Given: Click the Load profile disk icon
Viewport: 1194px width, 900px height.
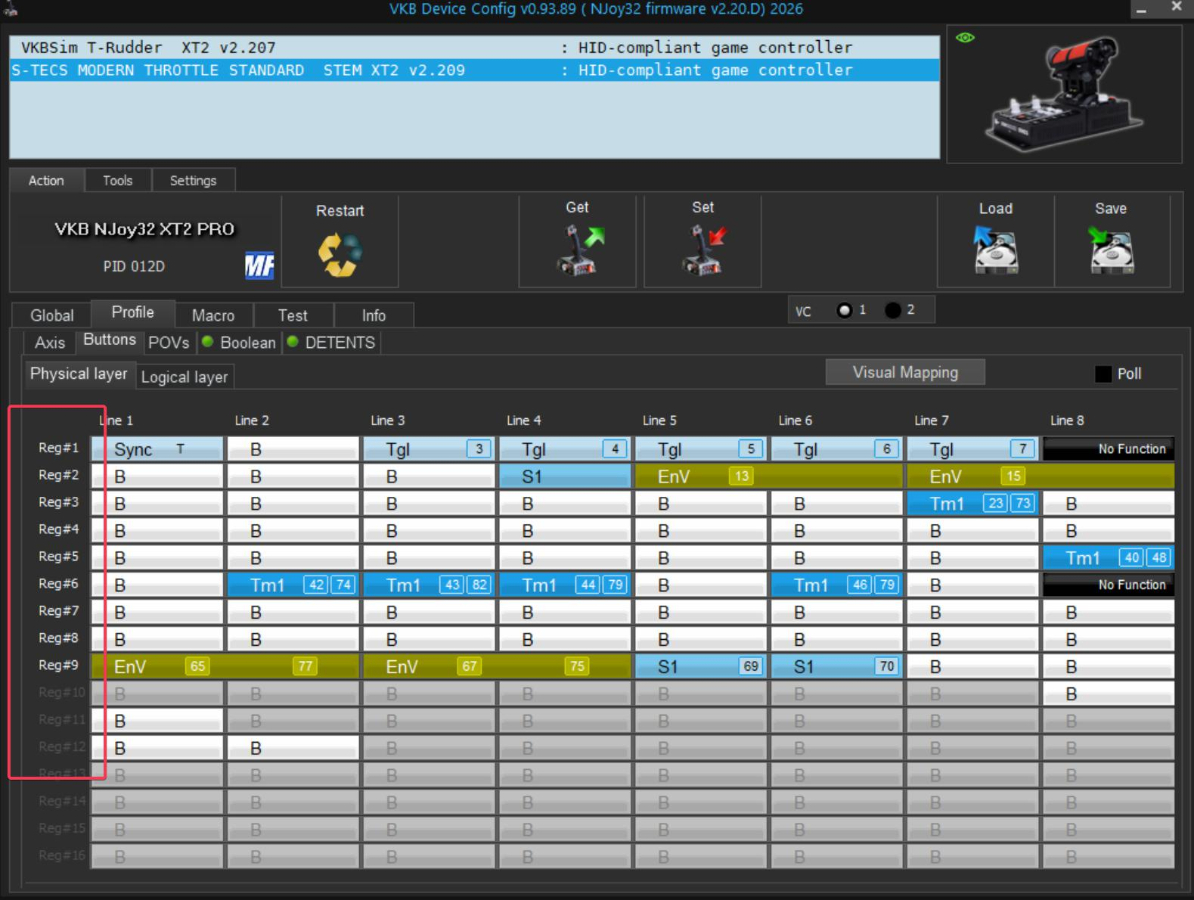Looking at the screenshot, I should [x=995, y=250].
